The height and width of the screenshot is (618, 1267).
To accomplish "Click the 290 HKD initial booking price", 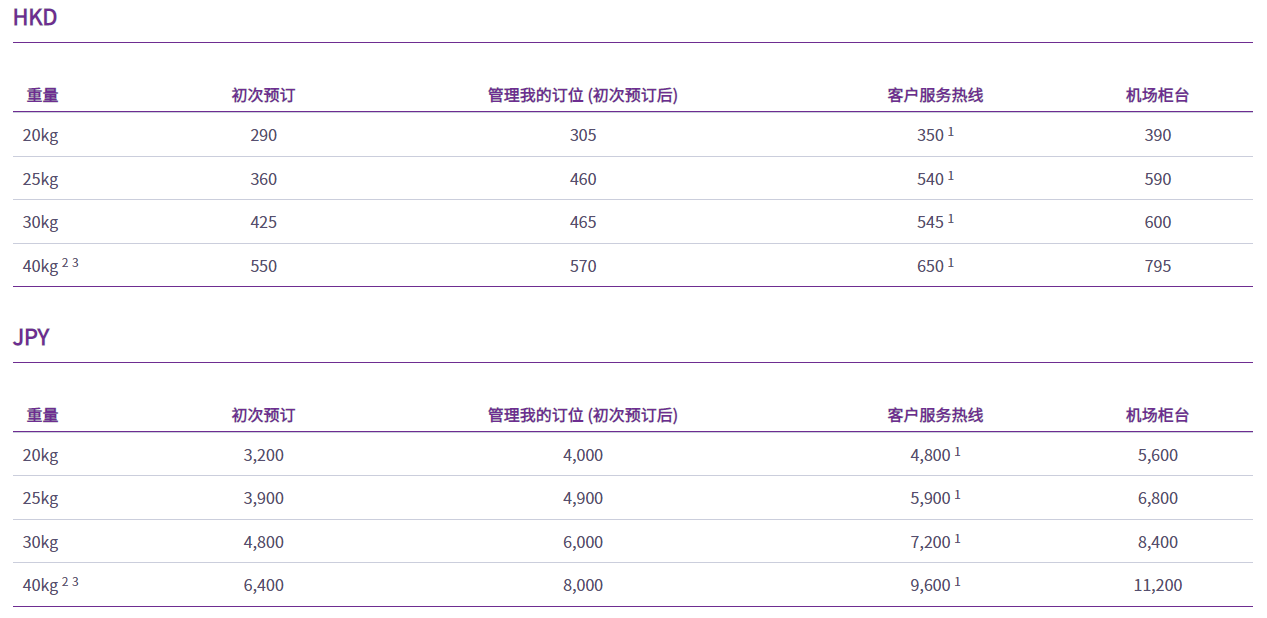I will 264,135.
